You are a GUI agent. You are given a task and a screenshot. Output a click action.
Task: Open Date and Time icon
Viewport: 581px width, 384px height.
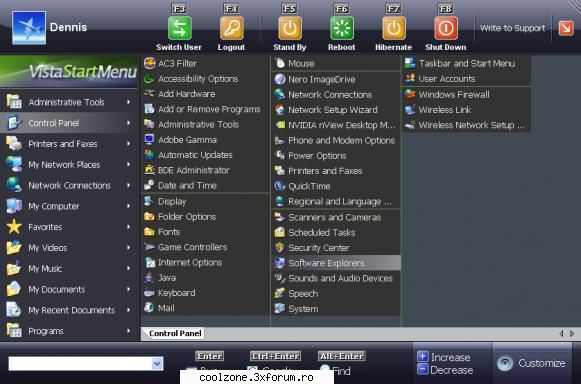(x=149, y=185)
